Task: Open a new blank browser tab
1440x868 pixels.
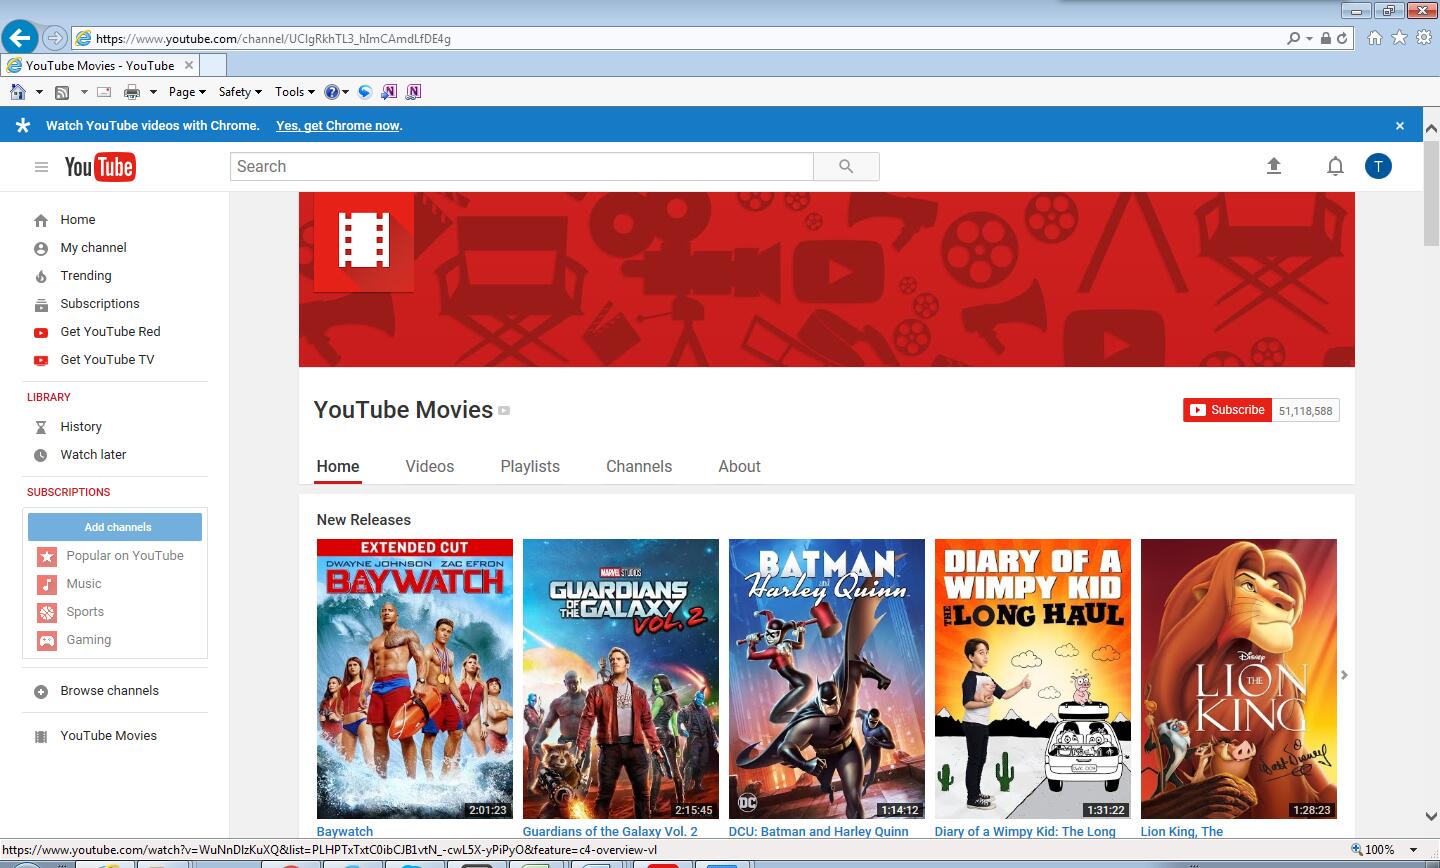Action: point(213,65)
